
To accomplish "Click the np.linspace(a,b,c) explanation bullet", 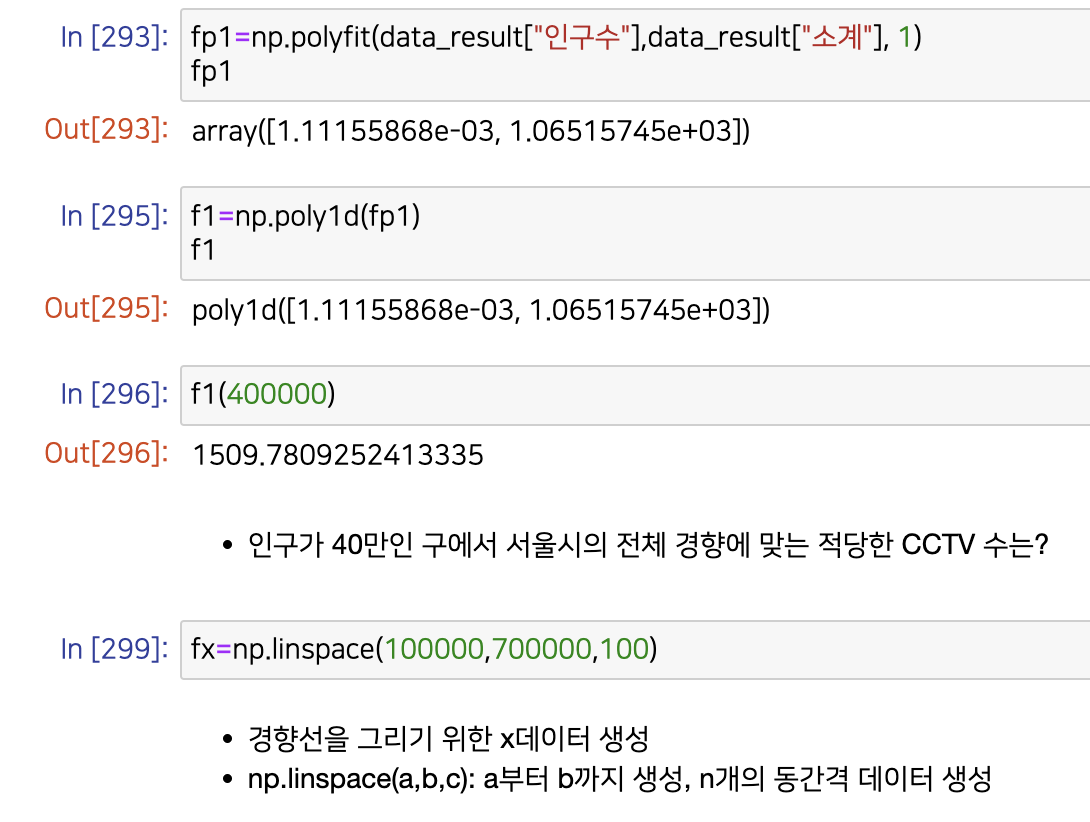I will (619, 779).
